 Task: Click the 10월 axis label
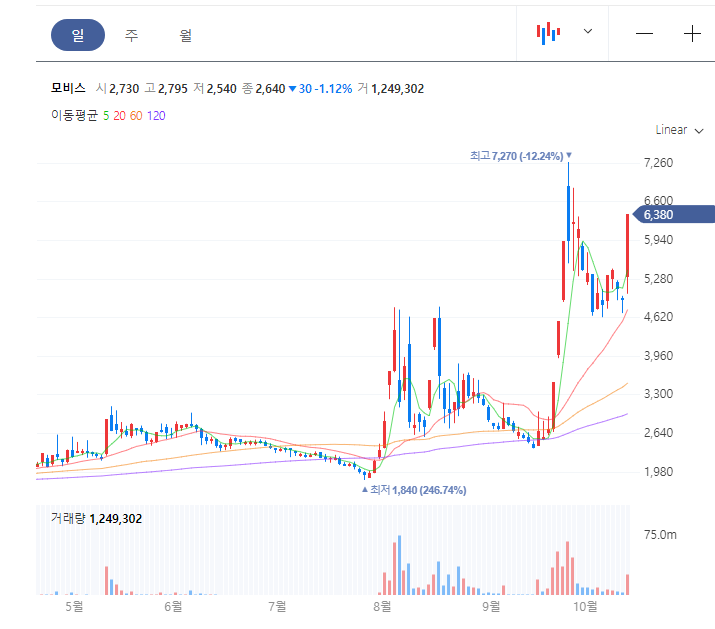tap(585, 607)
